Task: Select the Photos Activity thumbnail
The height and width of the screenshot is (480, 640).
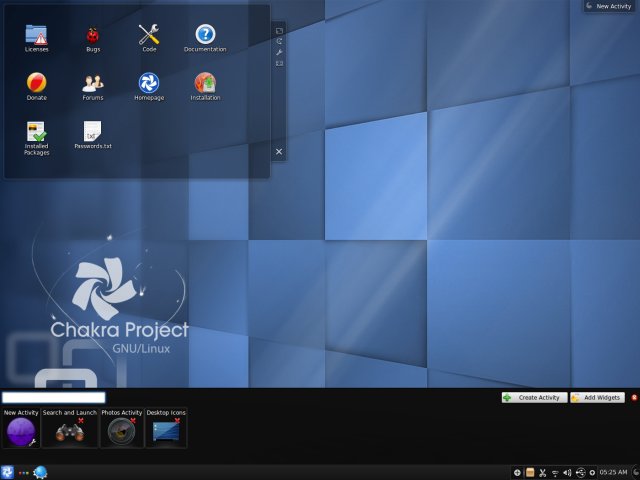Action: [122, 430]
